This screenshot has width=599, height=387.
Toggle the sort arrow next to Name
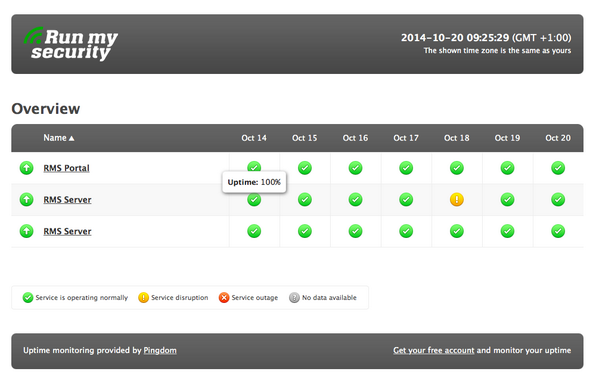[x=71, y=138]
